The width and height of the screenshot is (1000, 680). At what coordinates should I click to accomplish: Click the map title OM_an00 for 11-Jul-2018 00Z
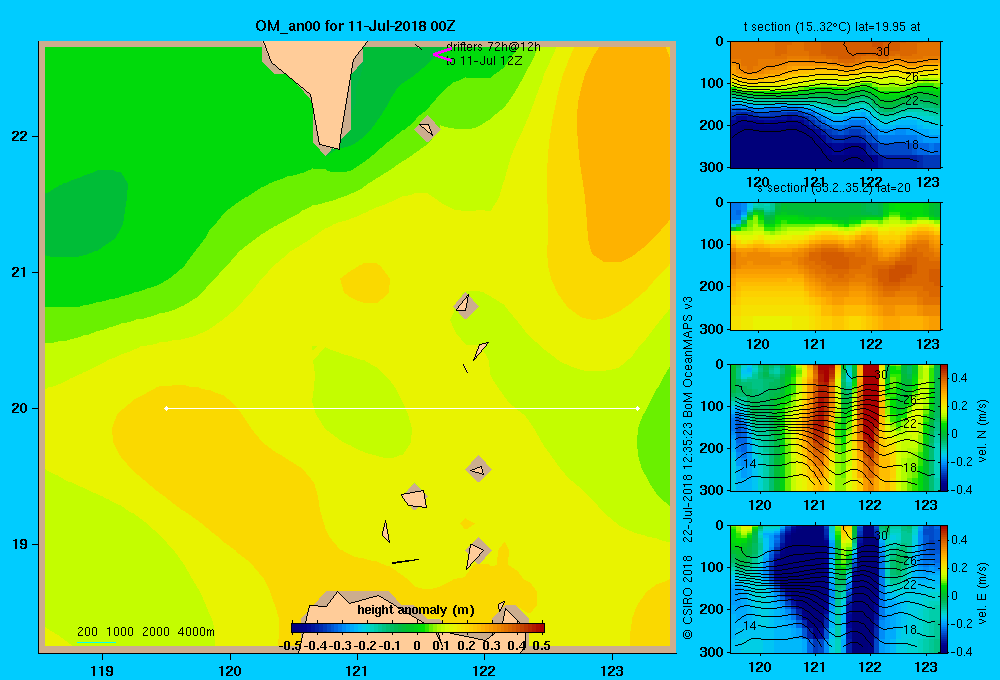click(355, 26)
